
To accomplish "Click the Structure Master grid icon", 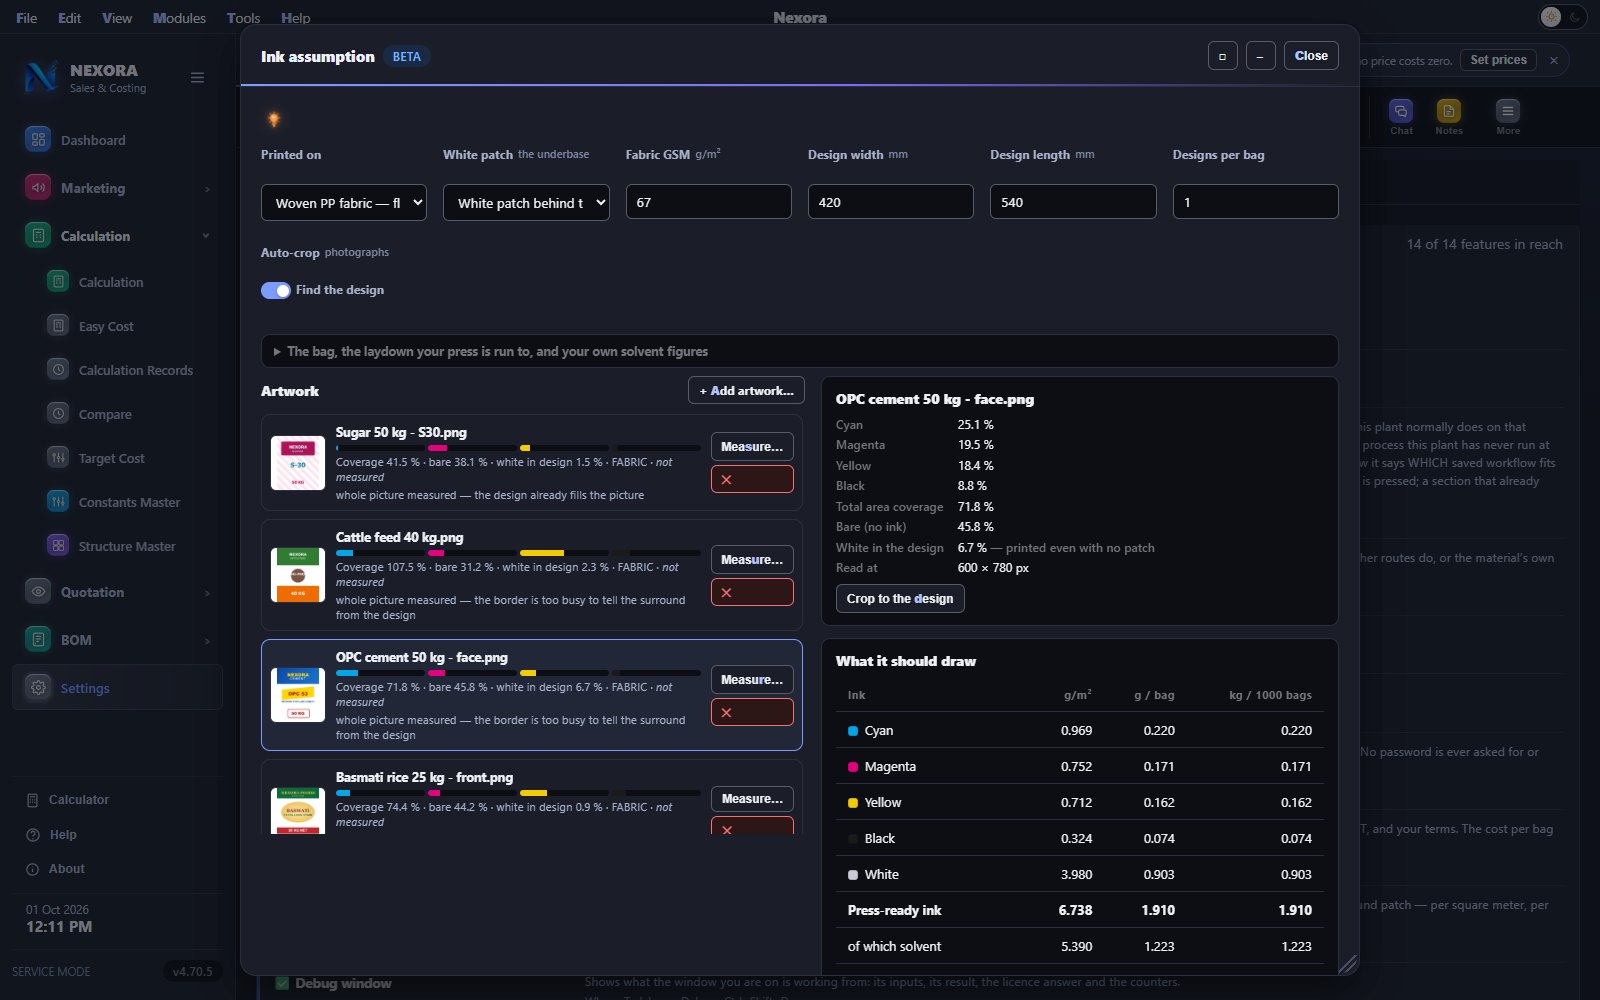I will pyautogui.click(x=58, y=546).
